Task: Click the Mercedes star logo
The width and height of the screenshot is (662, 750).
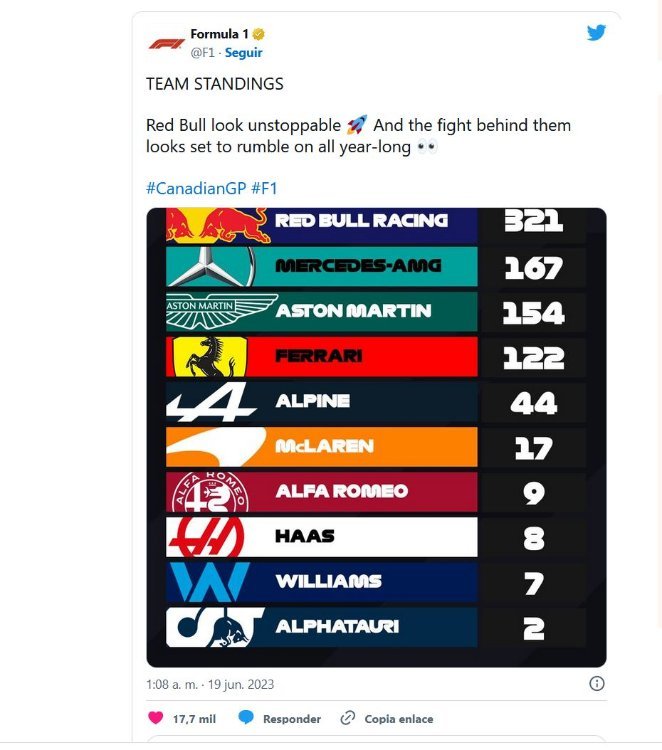Action: tap(210, 267)
